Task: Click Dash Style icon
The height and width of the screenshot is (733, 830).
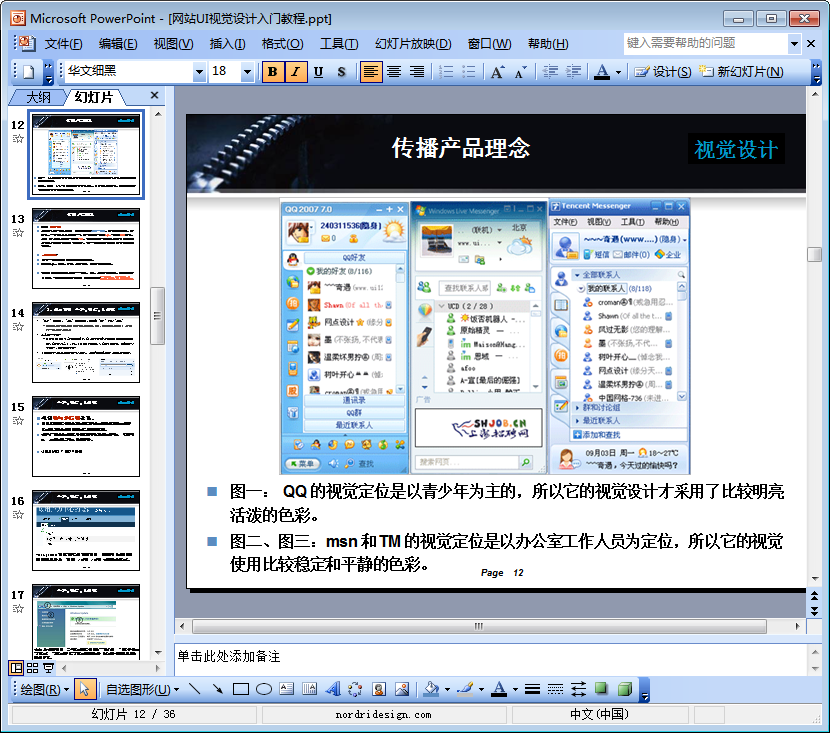Action: (555, 689)
